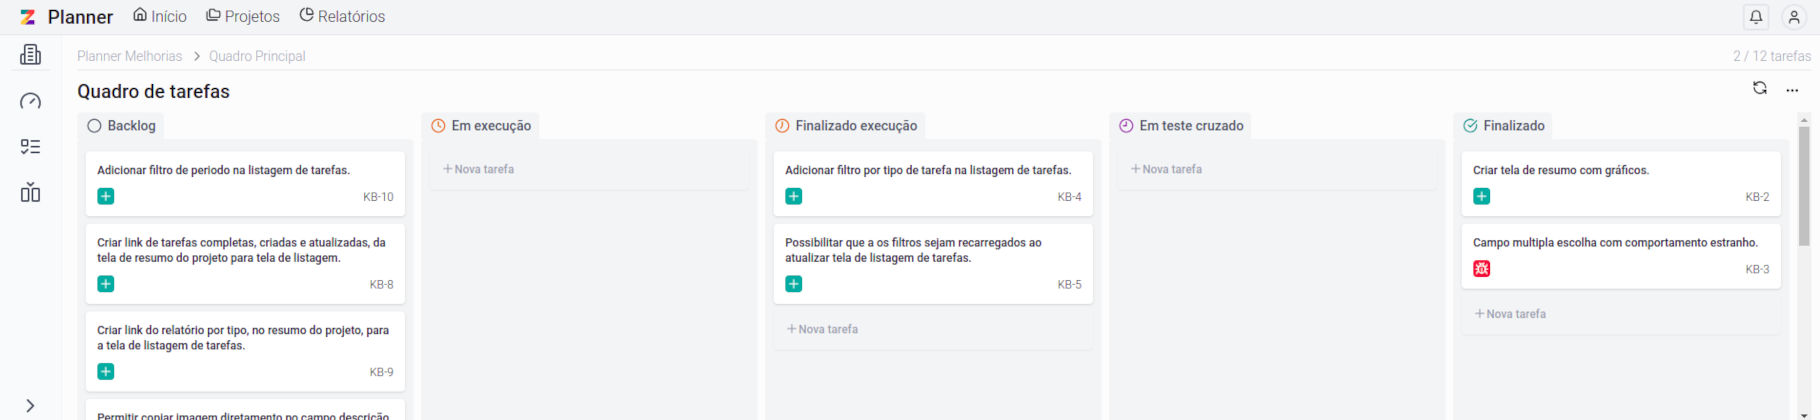This screenshot has height=420, width=1820.
Task: Click the notifications bell icon
Action: [x=1756, y=17]
